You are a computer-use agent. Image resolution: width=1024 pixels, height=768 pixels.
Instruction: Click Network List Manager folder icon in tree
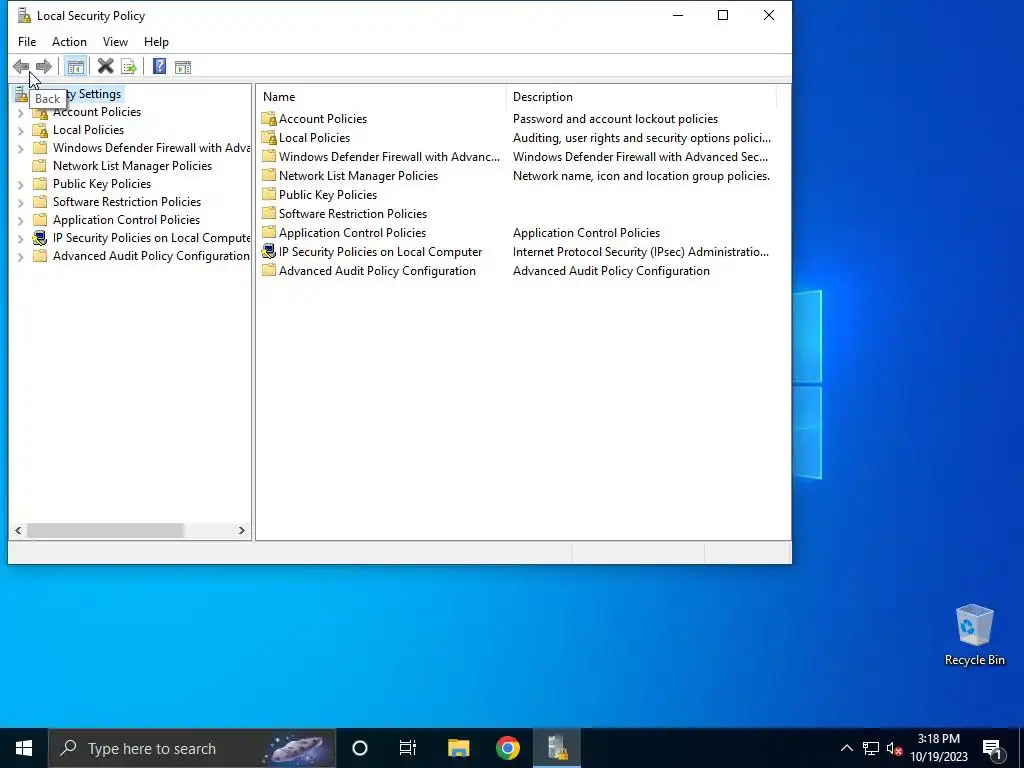click(x=40, y=166)
